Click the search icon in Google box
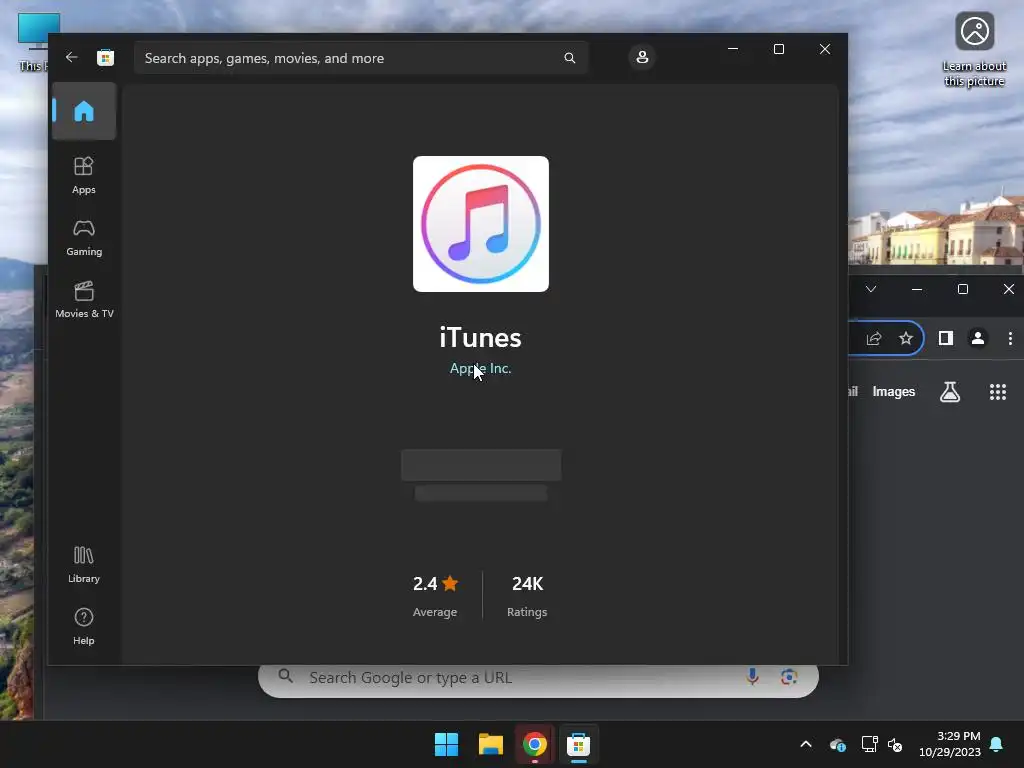 [x=285, y=676]
